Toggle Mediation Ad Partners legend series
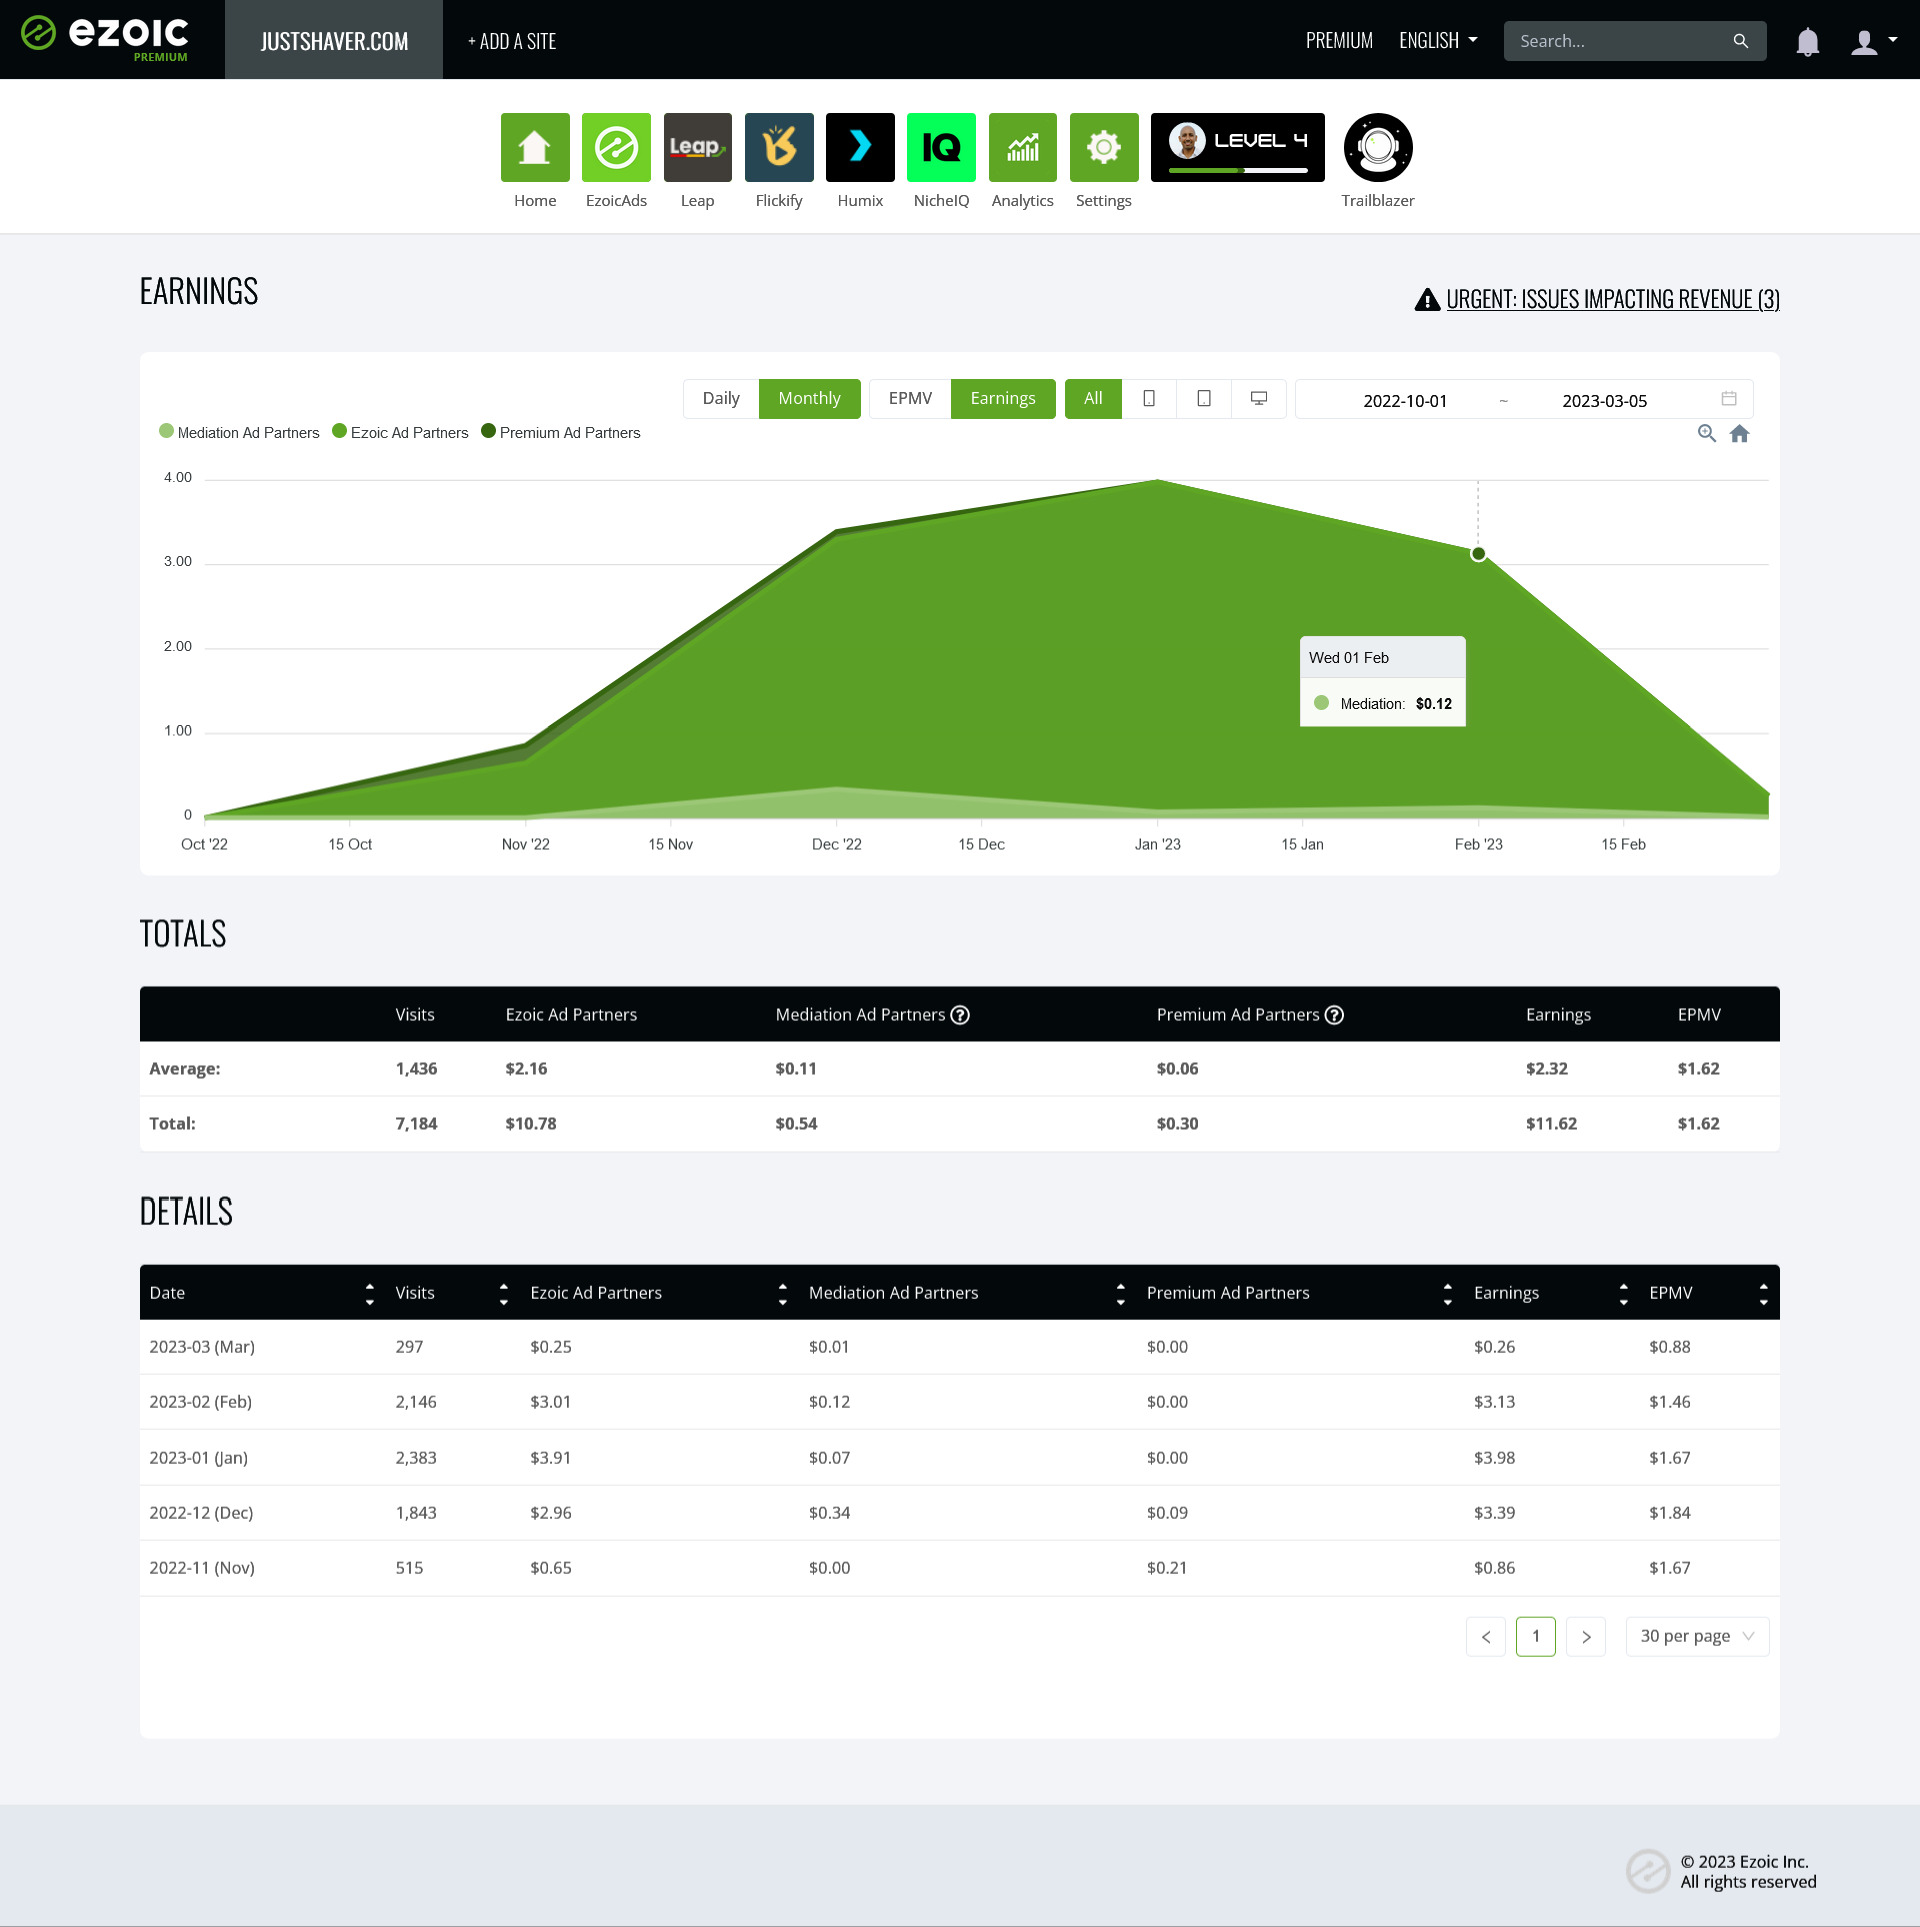This screenshot has height=1927, width=1920. point(239,432)
